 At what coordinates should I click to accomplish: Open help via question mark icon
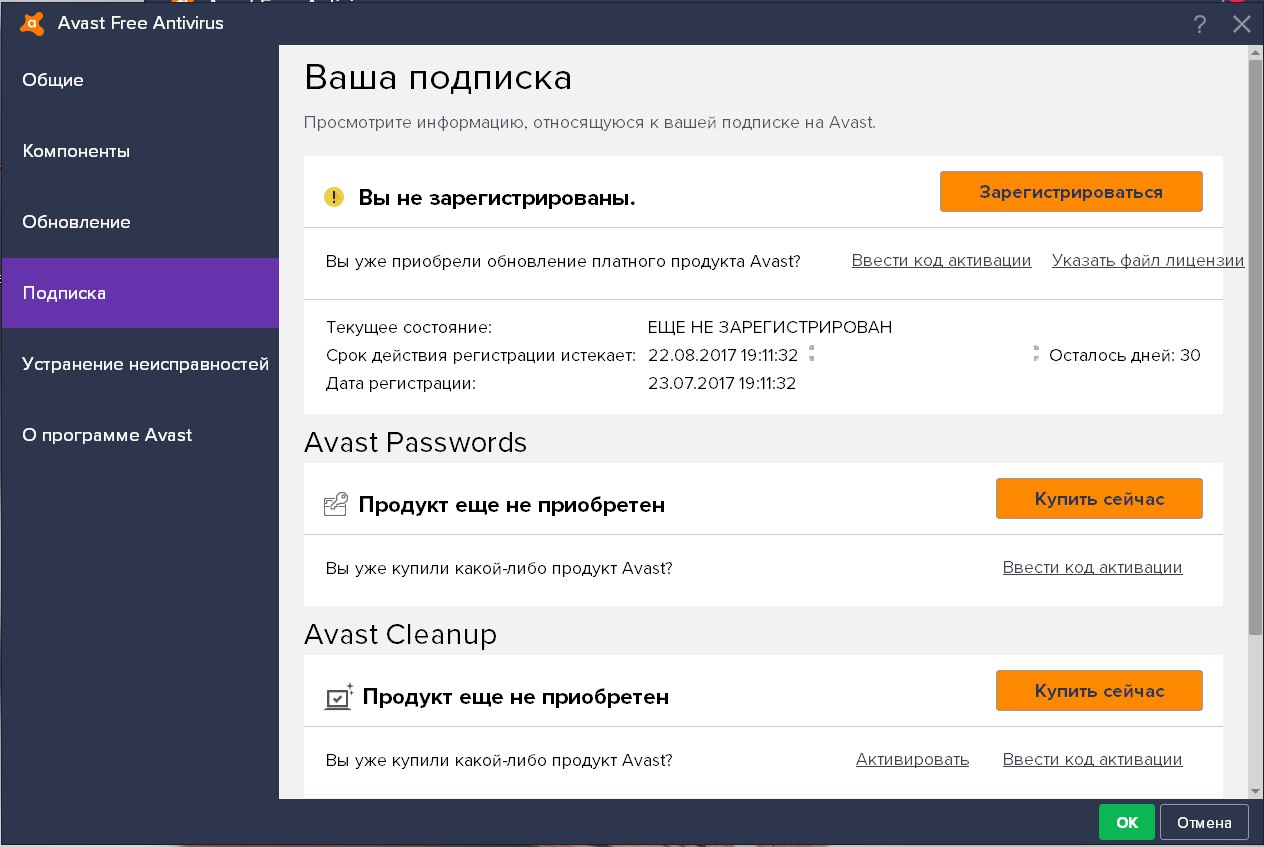tap(1200, 25)
